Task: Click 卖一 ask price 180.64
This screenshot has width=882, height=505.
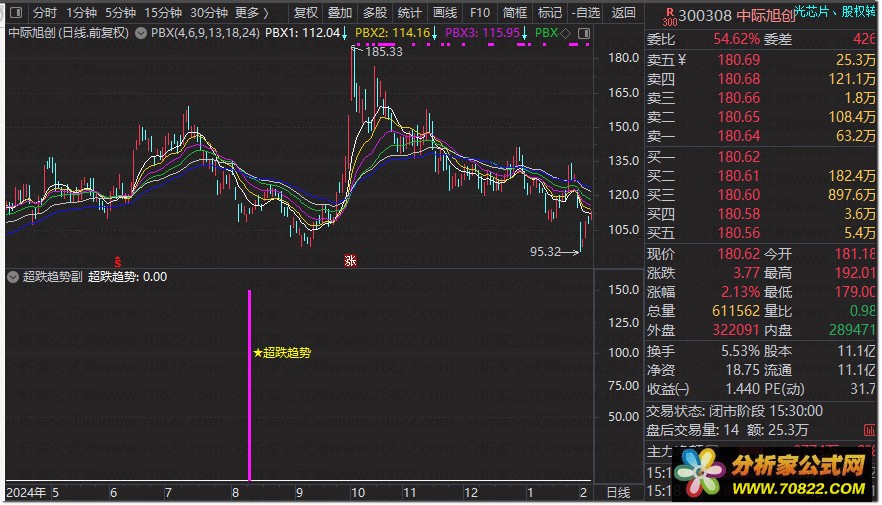Action: click(x=739, y=136)
